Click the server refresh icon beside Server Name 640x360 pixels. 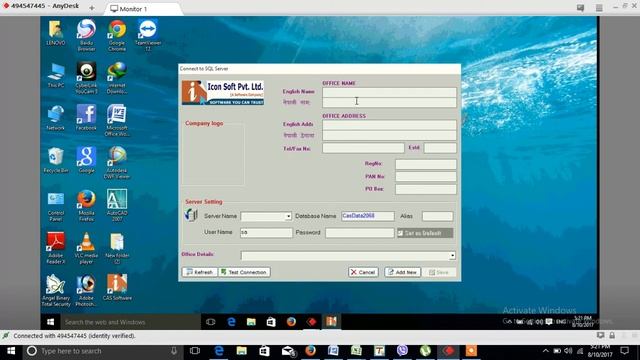point(191,215)
